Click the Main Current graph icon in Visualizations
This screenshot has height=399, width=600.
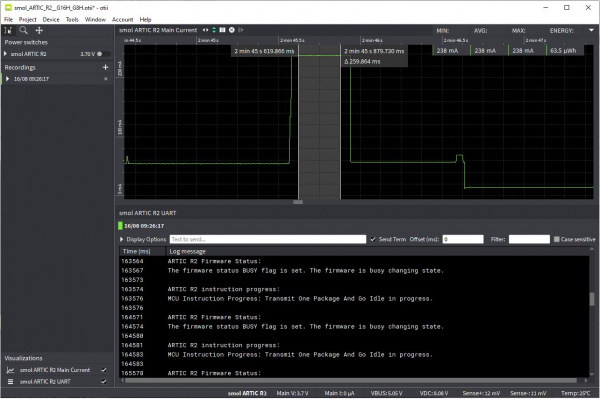tap(10, 370)
